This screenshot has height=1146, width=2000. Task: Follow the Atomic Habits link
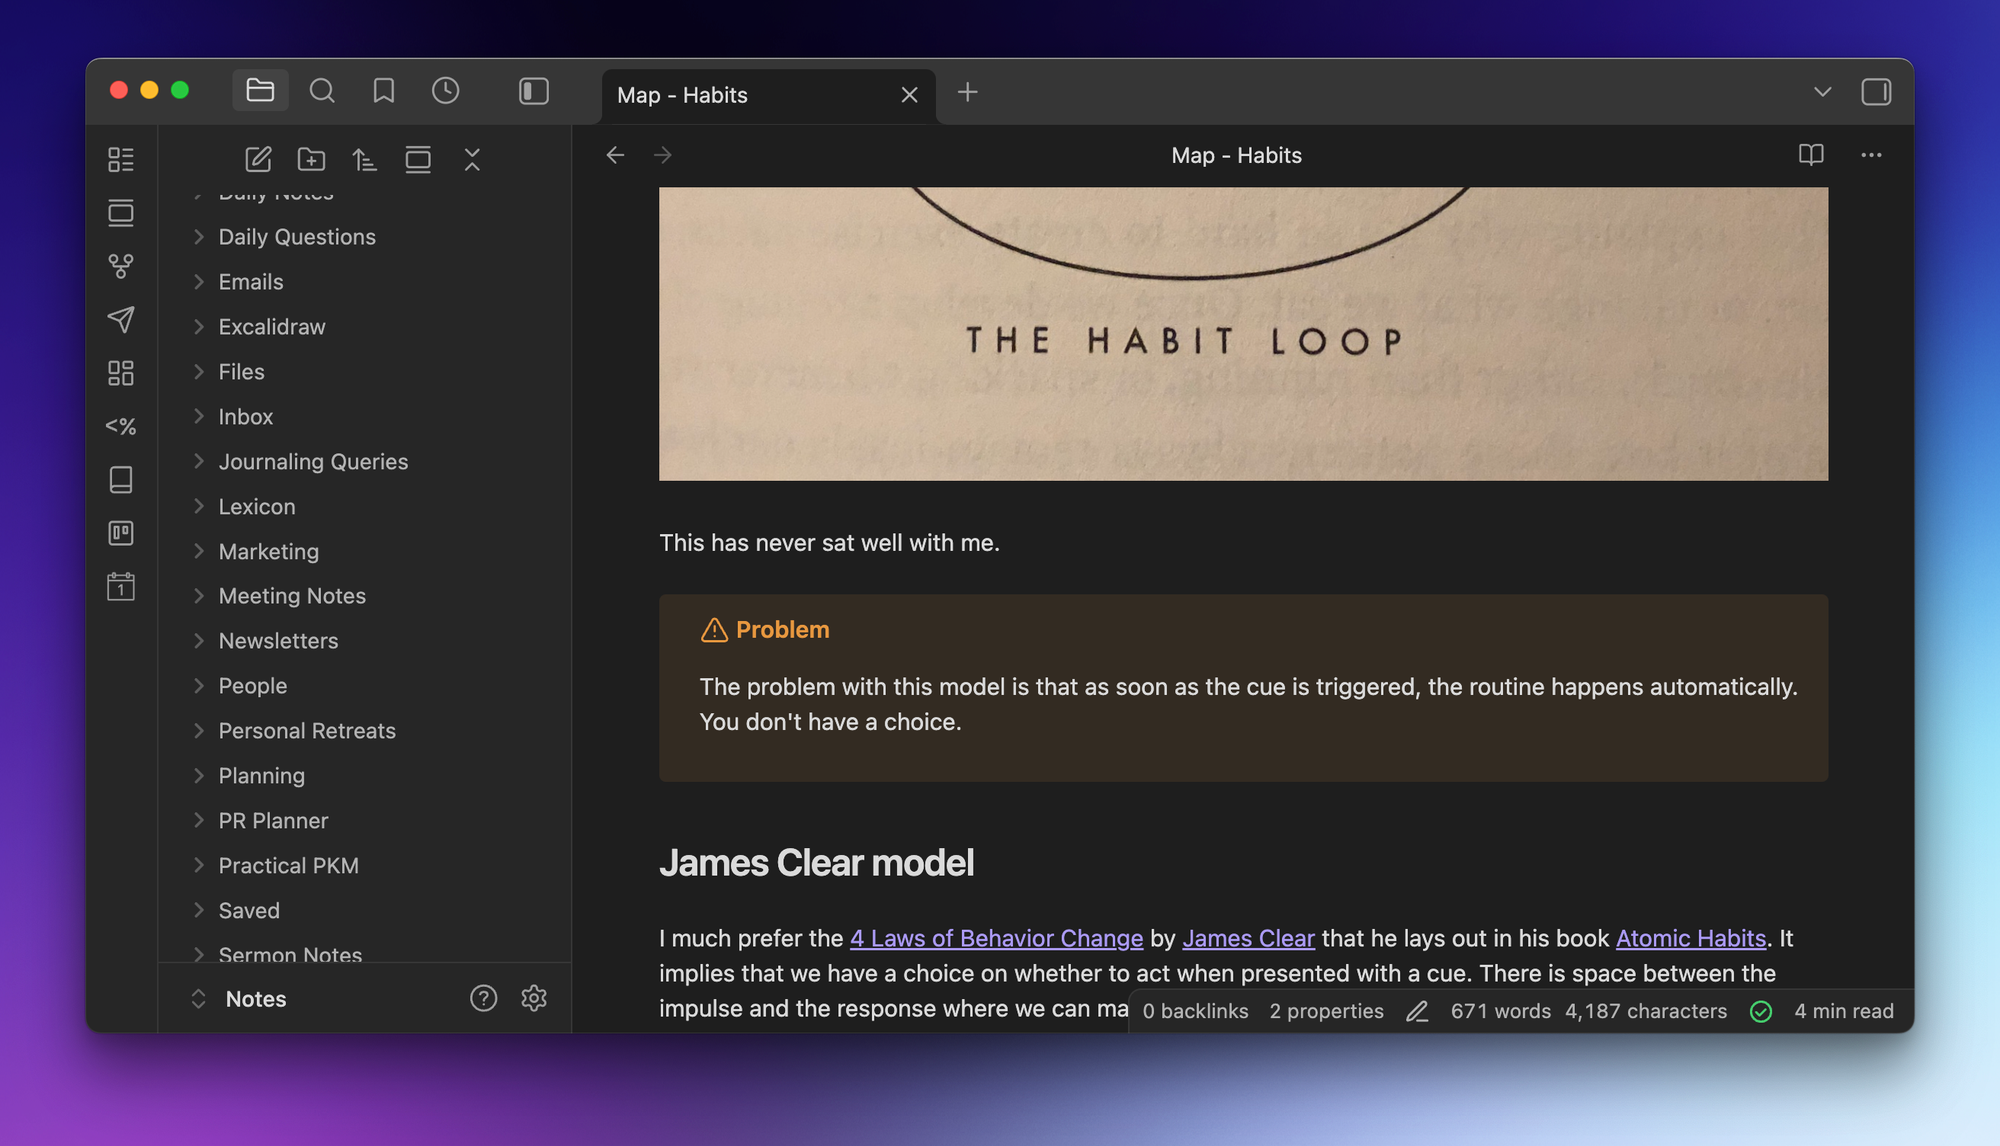tap(1691, 939)
